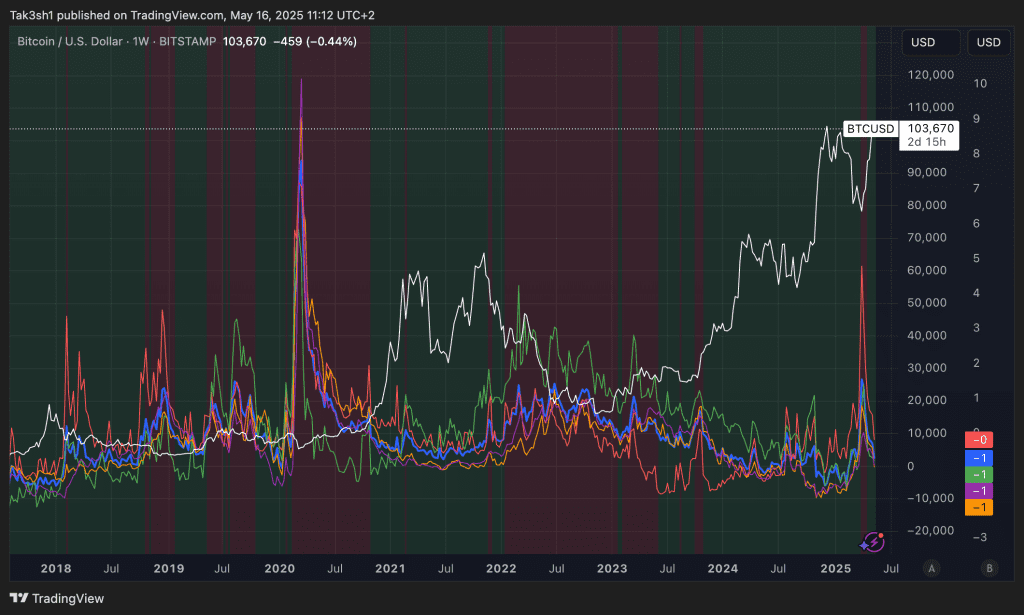Open the rightmost USD currency selector
1024x615 pixels.
point(988,42)
